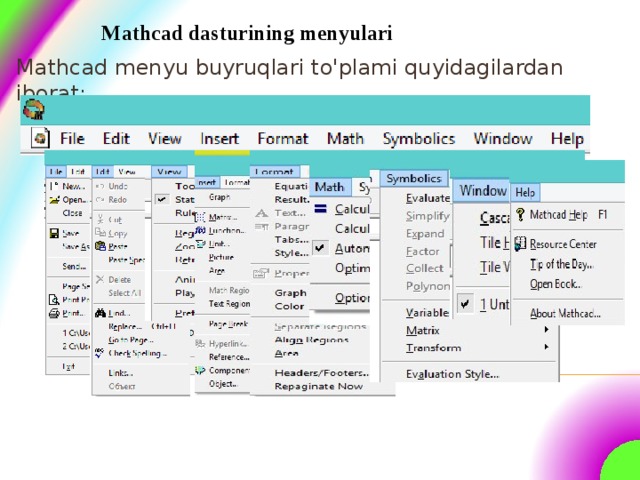640x480 pixels.
Task: Click the Open folder icon in the File menu
Action: coord(54,200)
